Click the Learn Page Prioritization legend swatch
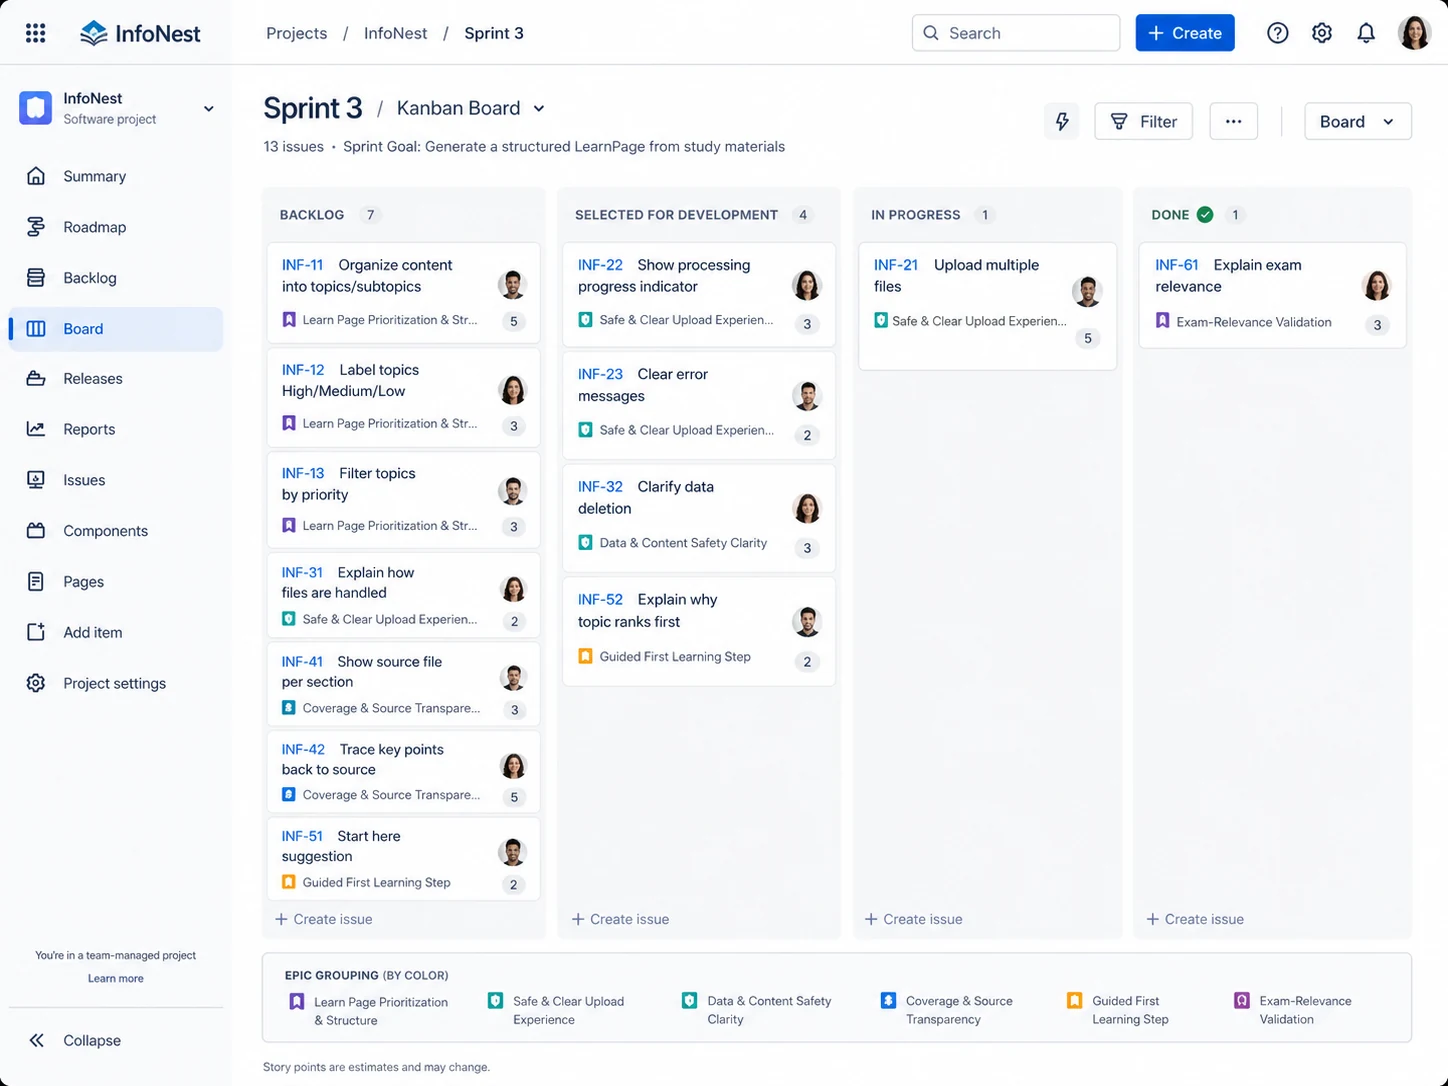 click(297, 1001)
